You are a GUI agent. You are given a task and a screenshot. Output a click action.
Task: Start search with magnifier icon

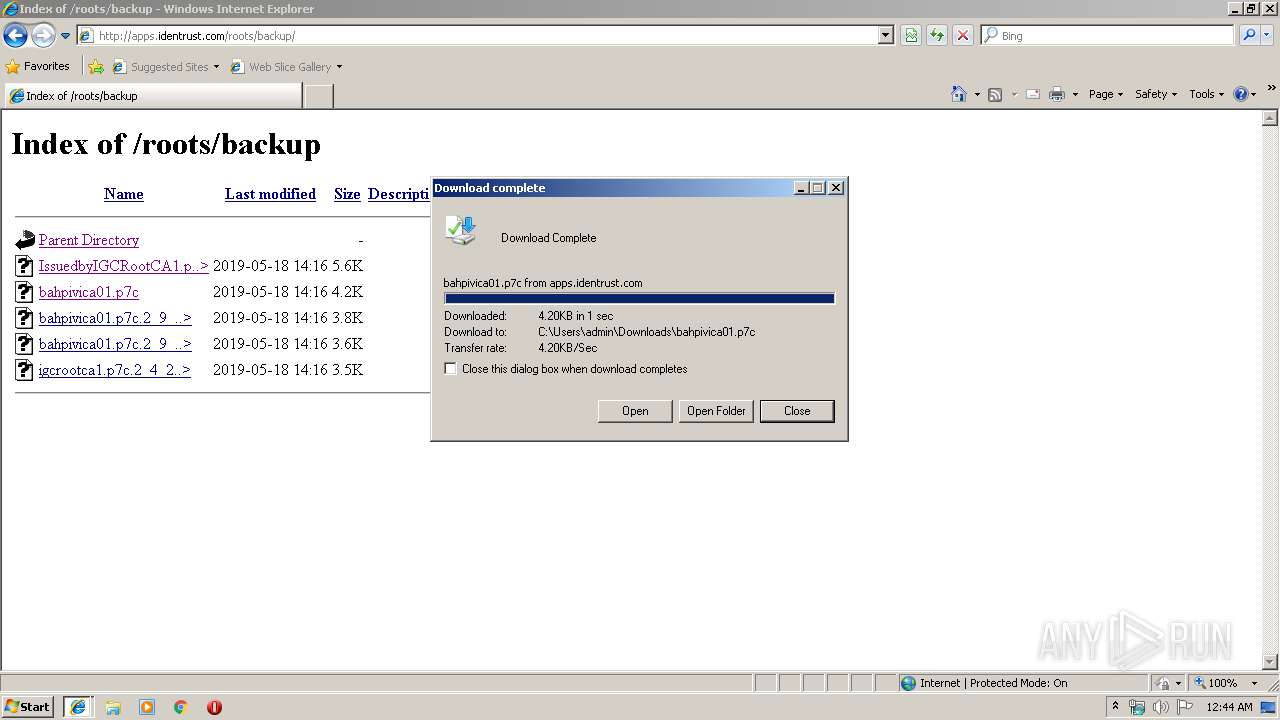[1249, 35]
